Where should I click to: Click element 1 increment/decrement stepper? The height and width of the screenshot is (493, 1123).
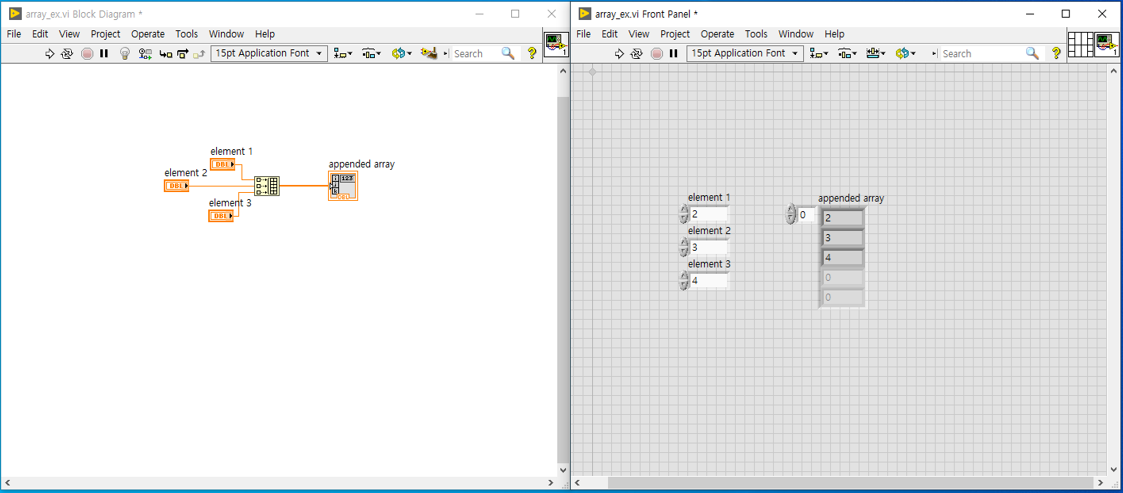(x=684, y=214)
